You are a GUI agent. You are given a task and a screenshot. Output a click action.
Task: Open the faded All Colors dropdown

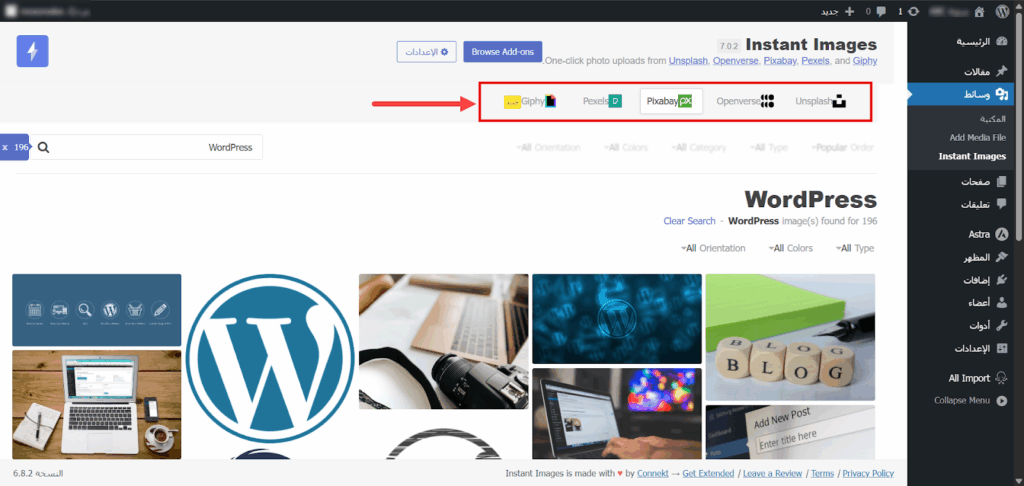[626, 148]
